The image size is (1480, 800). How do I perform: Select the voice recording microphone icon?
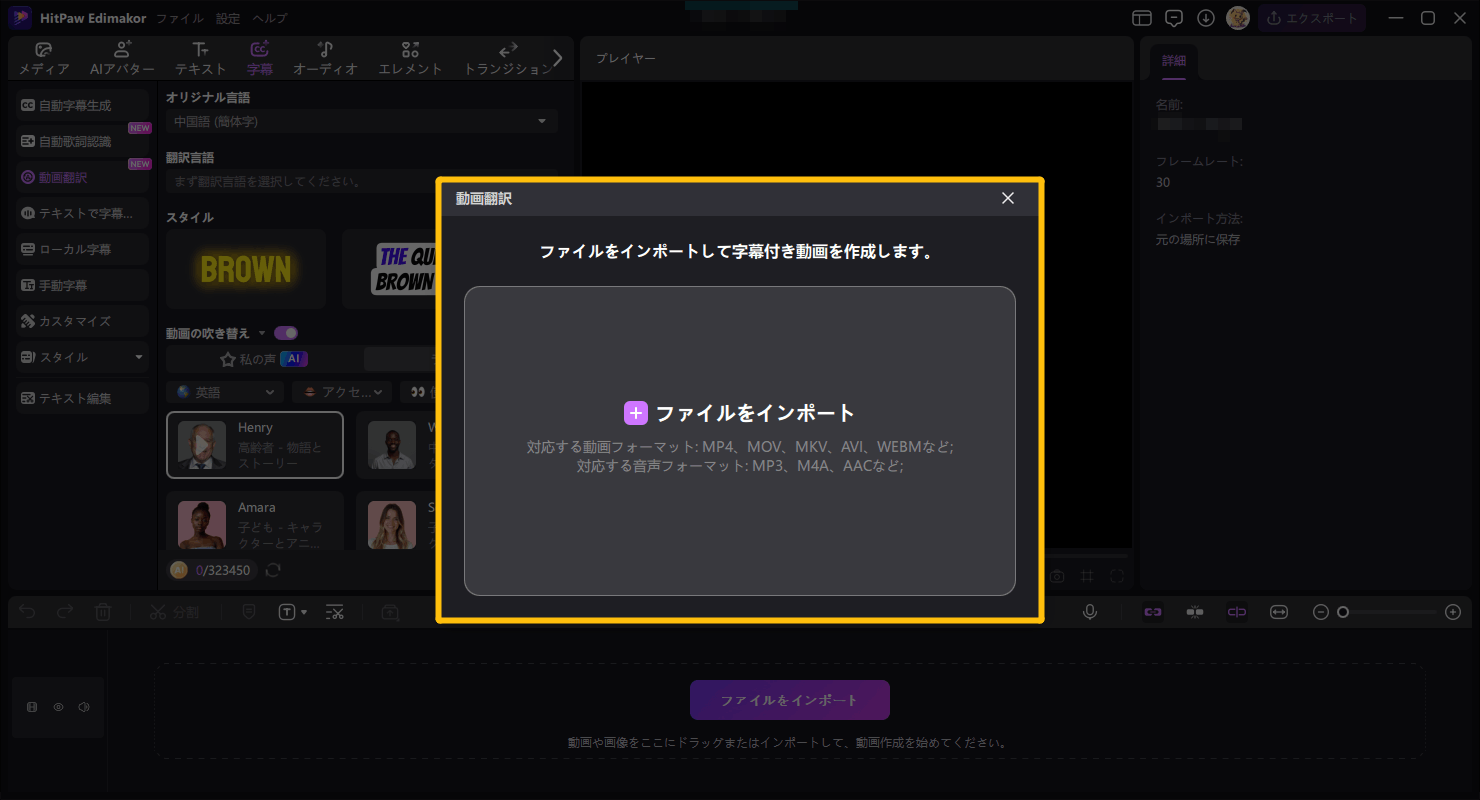pyautogui.click(x=1090, y=611)
